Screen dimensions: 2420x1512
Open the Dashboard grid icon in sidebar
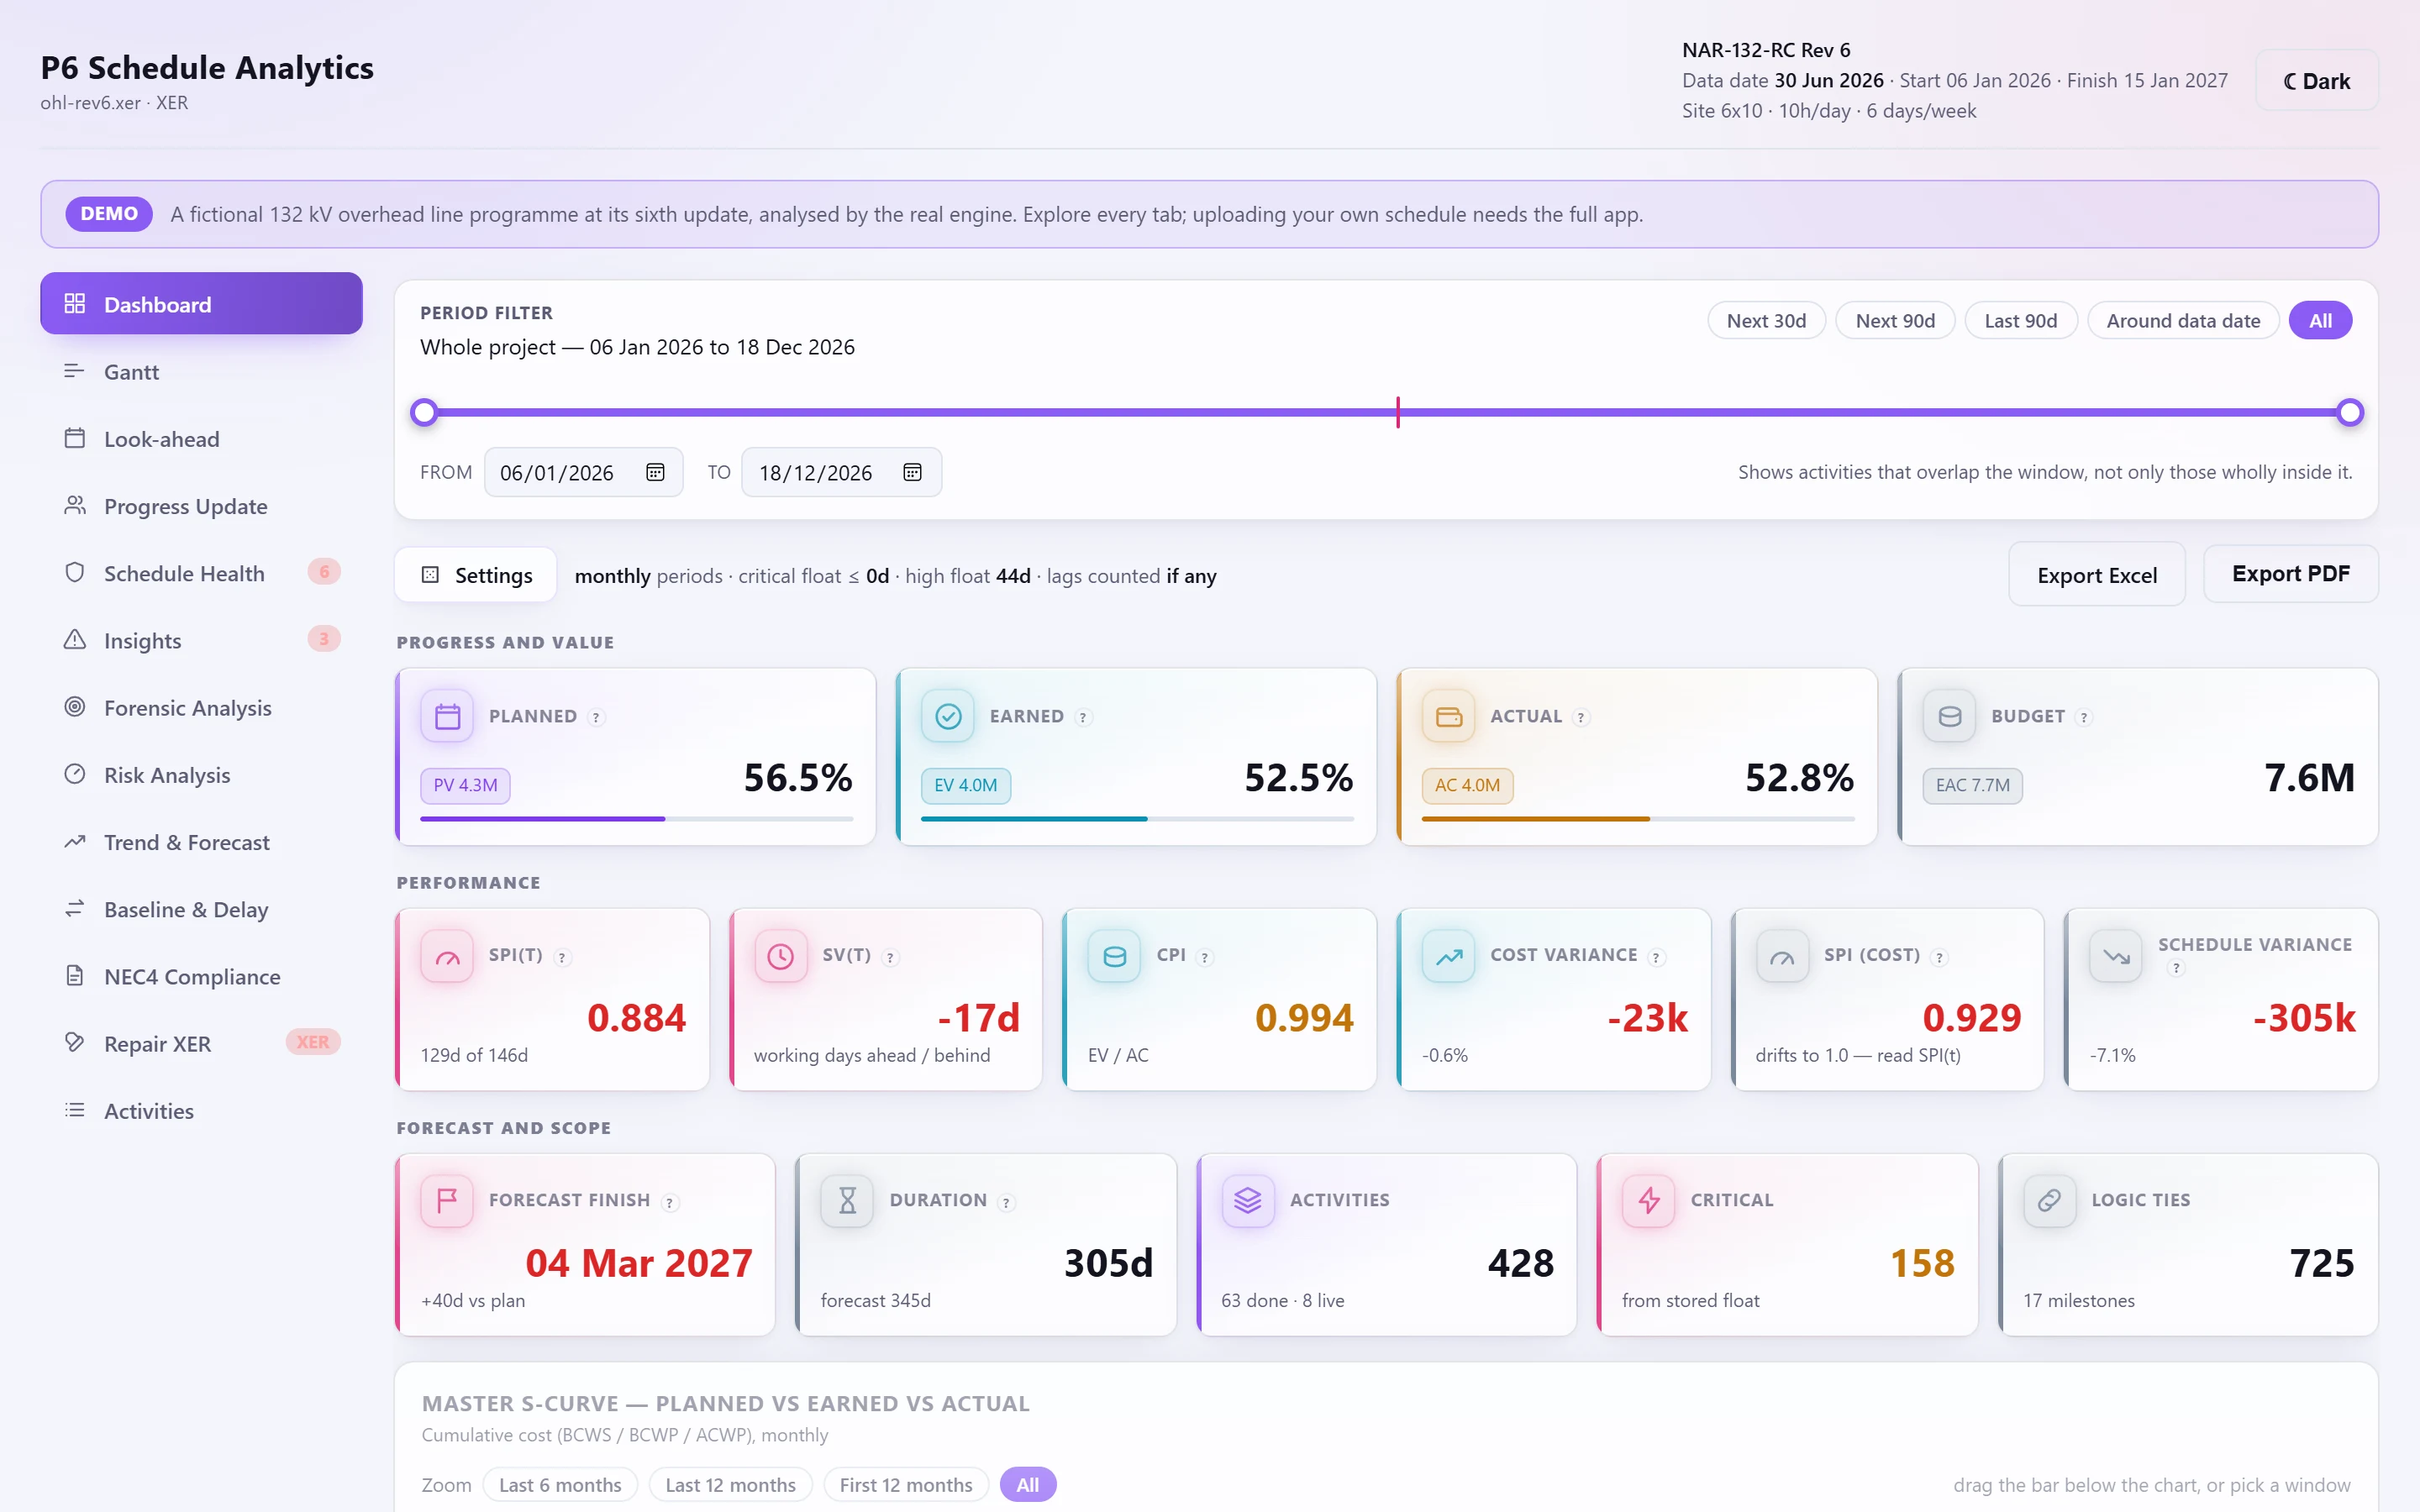coord(74,303)
